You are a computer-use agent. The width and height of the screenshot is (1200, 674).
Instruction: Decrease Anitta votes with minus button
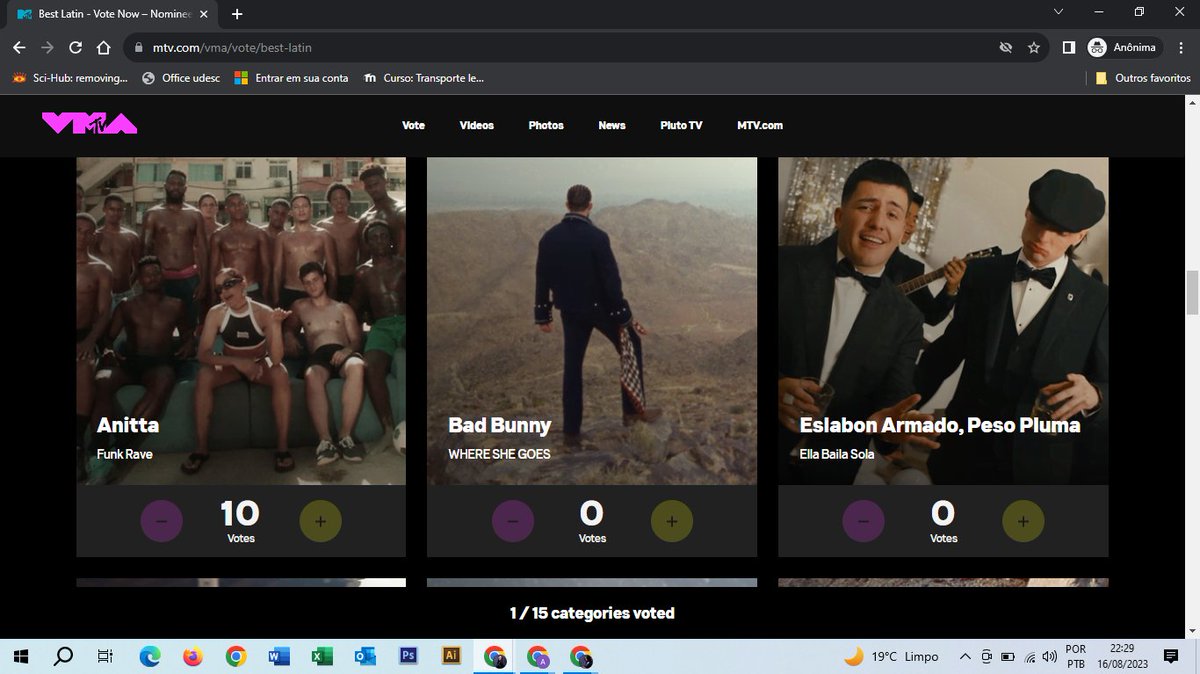click(x=162, y=521)
